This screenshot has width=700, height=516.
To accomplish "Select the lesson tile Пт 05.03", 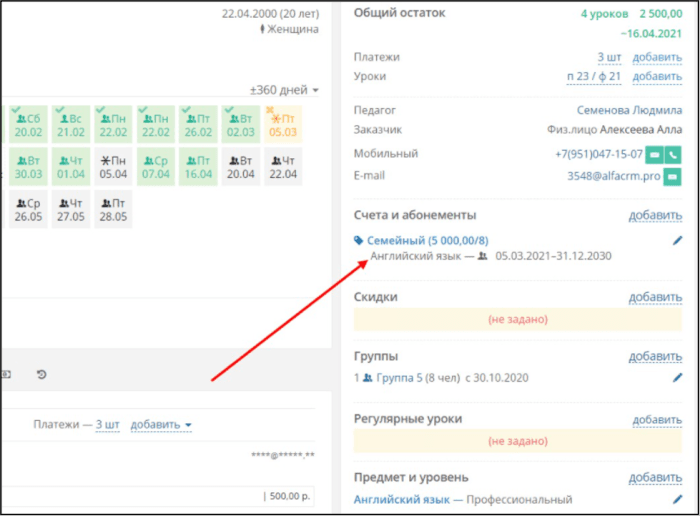I will coord(283,125).
